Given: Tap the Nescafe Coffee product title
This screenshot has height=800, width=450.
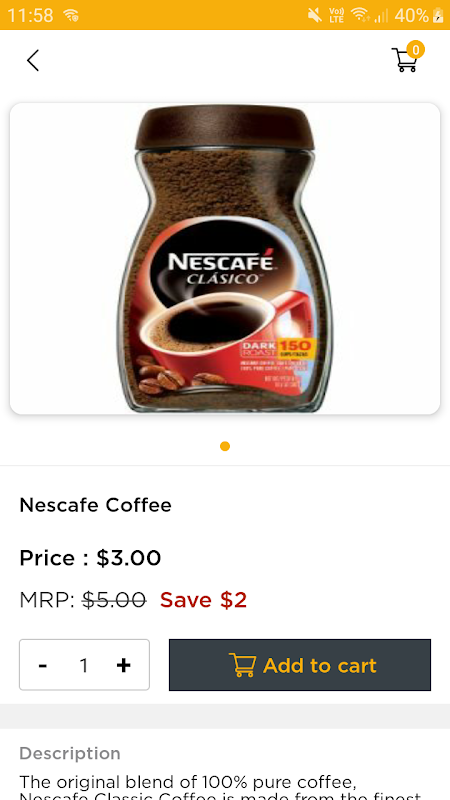Looking at the screenshot, I should click(x=95, y=505).
